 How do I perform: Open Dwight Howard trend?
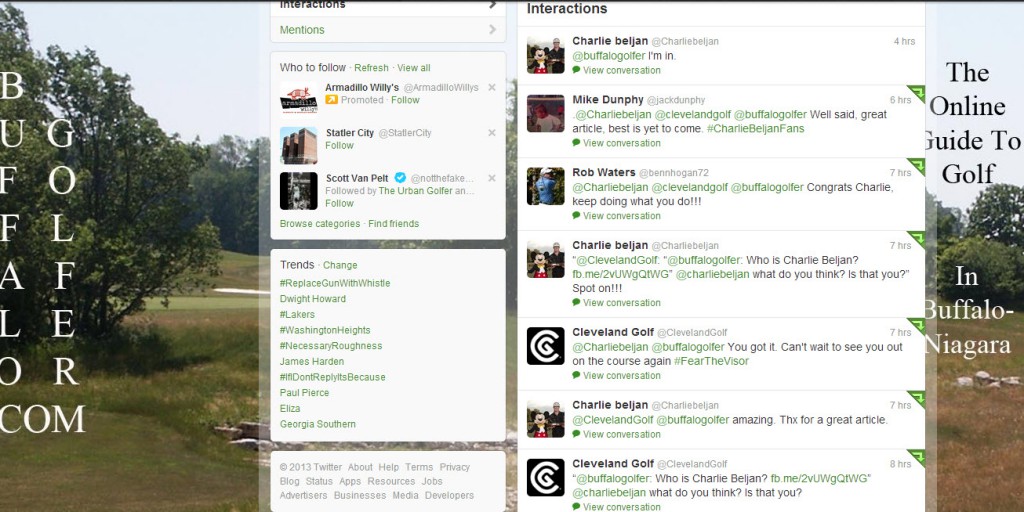pyautogui.click(x=313, y=299)
